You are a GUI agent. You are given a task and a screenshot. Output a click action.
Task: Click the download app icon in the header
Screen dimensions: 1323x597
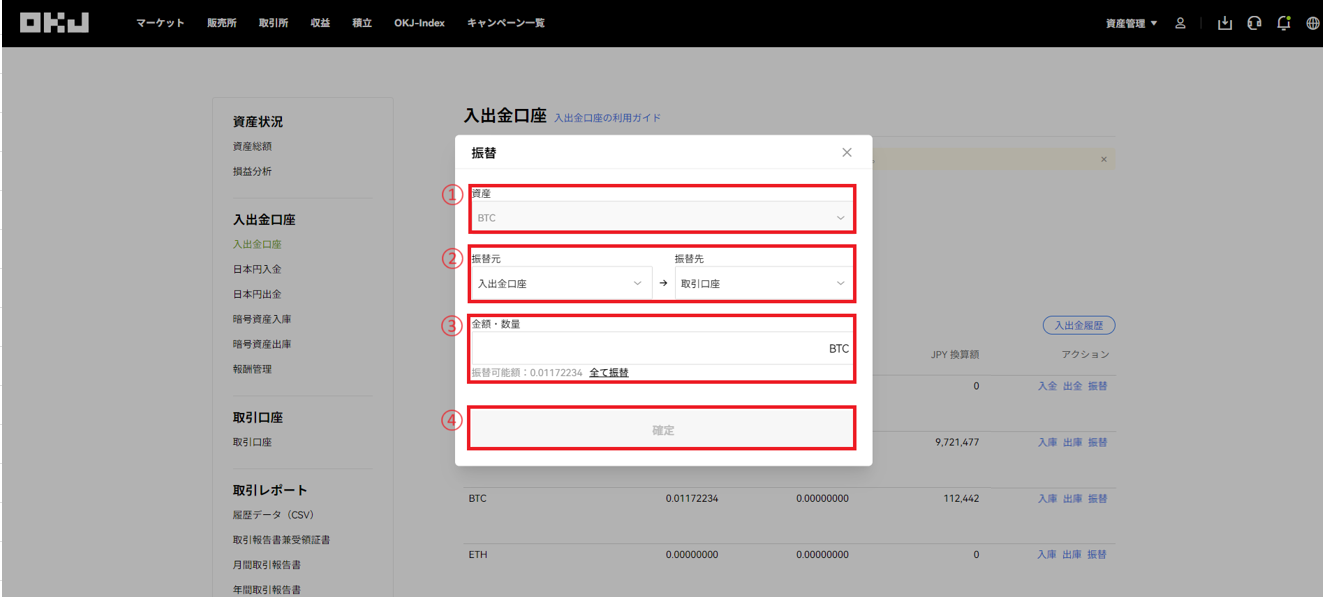1225,23
